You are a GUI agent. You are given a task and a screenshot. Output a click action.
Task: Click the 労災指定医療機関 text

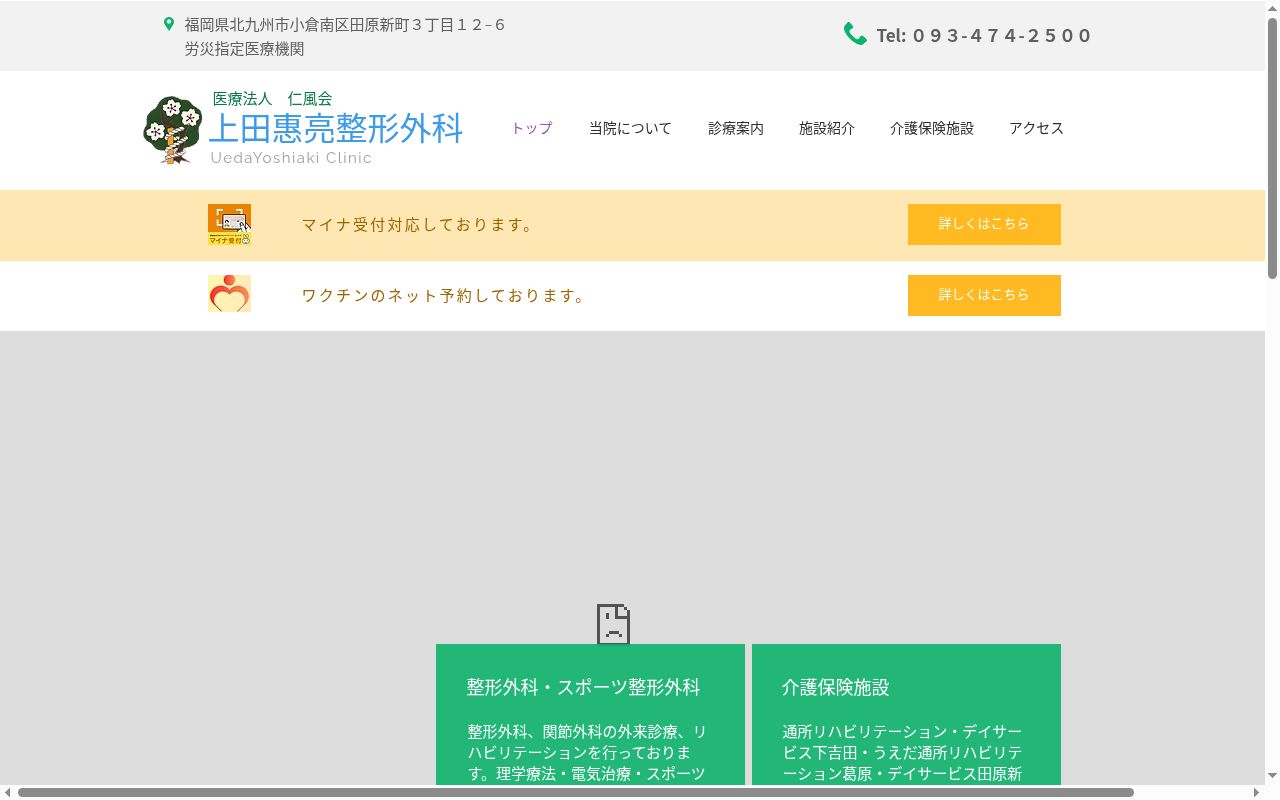[x=244, y=48]
